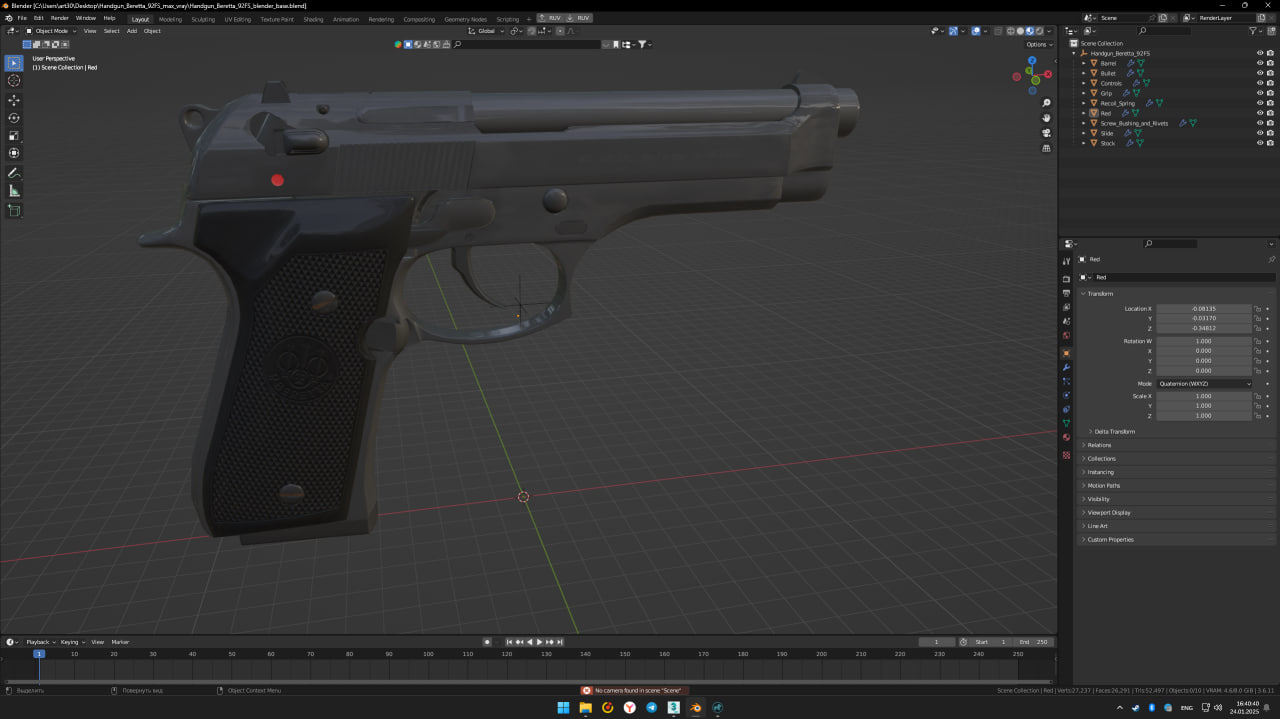Open the Object Data properties tab
The height and width of the screenshot is (719, 1280).
click(x=1066, y=424)
